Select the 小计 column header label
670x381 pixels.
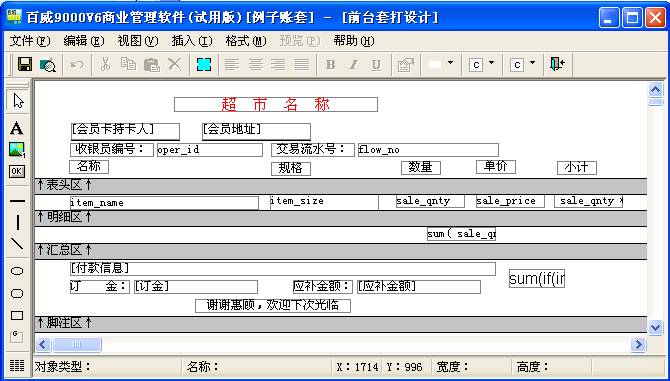coord(577,168)
